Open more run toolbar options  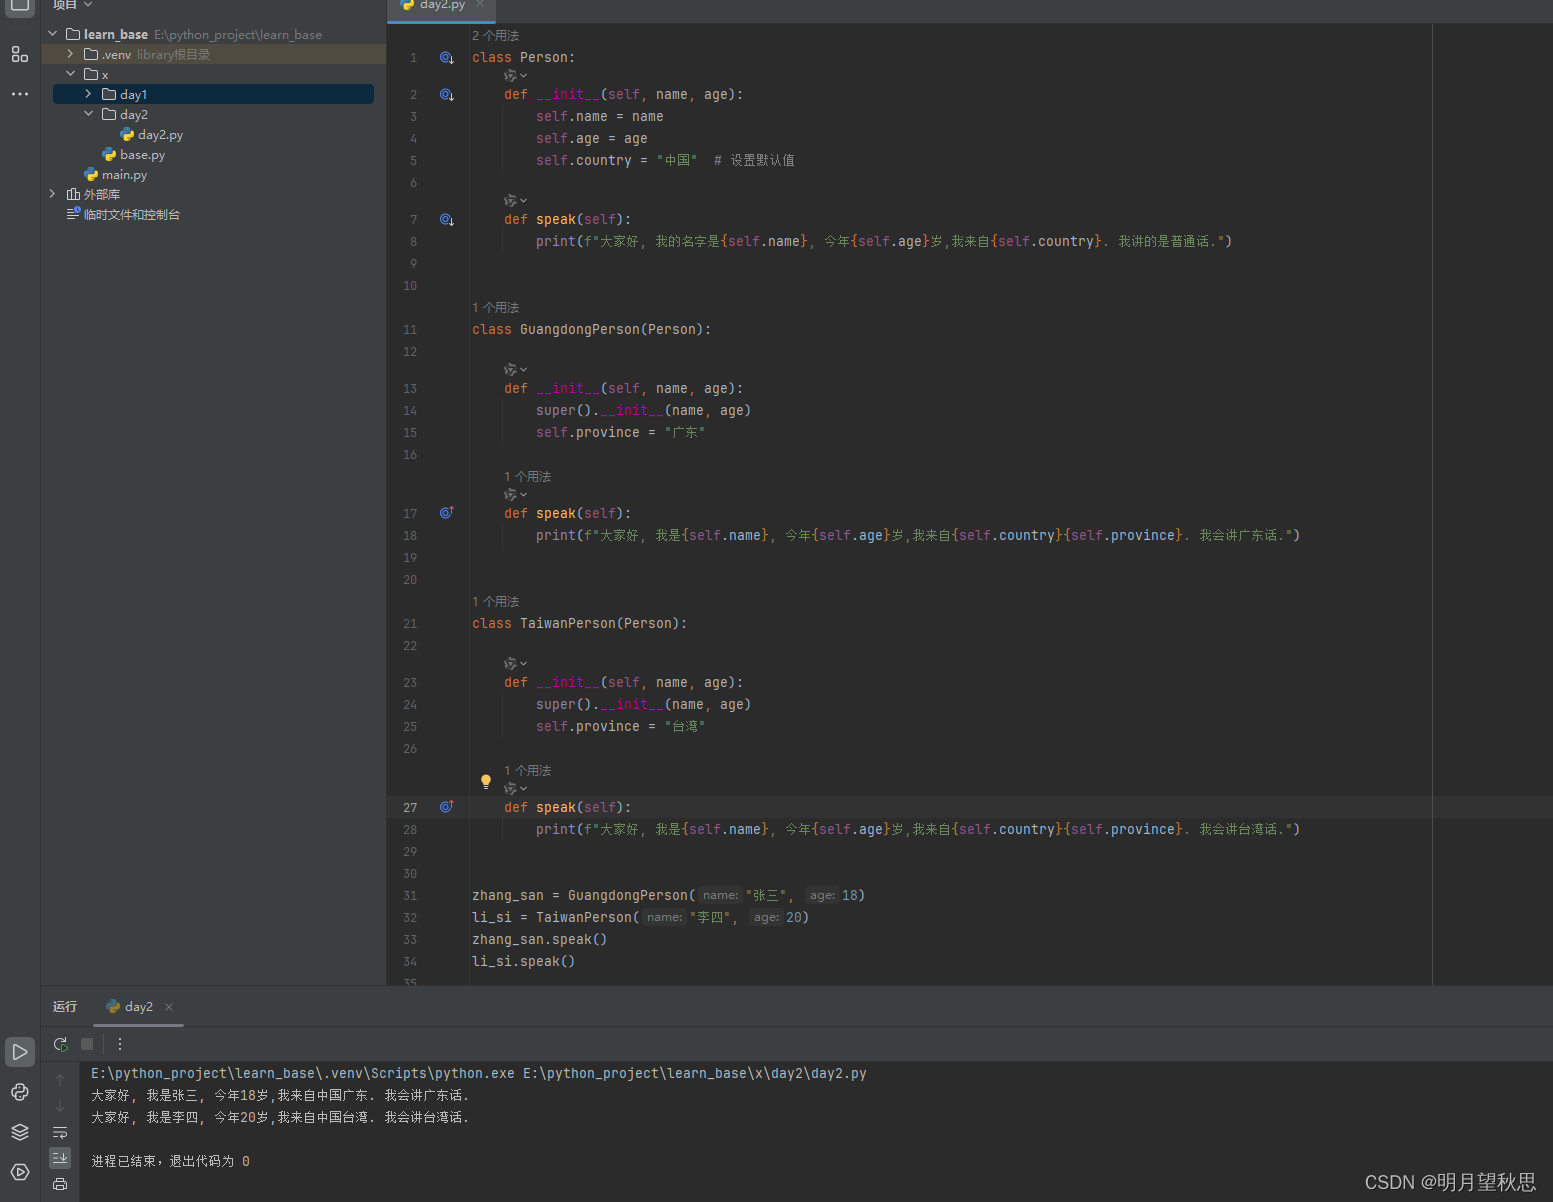(120, 1044)
